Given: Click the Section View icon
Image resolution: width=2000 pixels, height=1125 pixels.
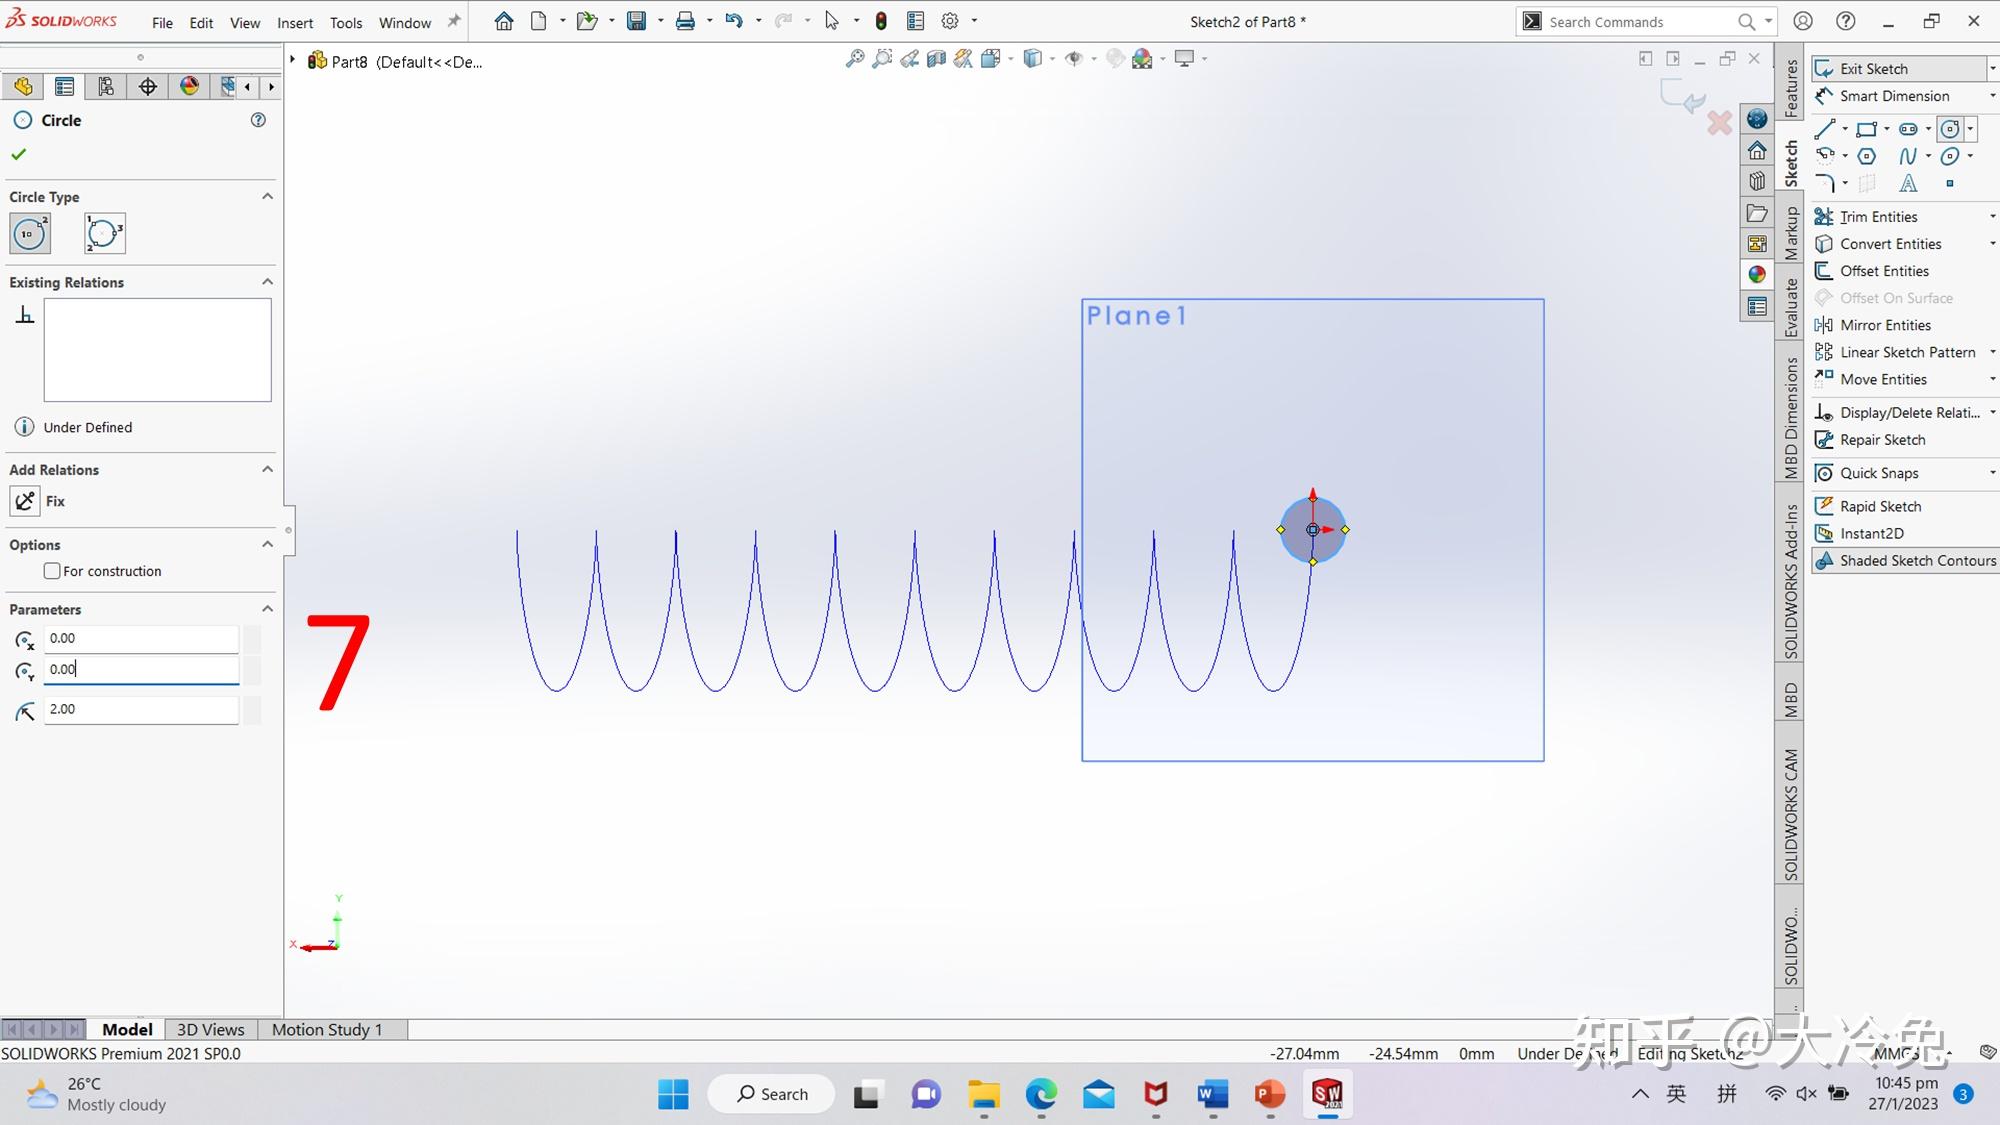Looking at the screenshot, I should (936, 59).
